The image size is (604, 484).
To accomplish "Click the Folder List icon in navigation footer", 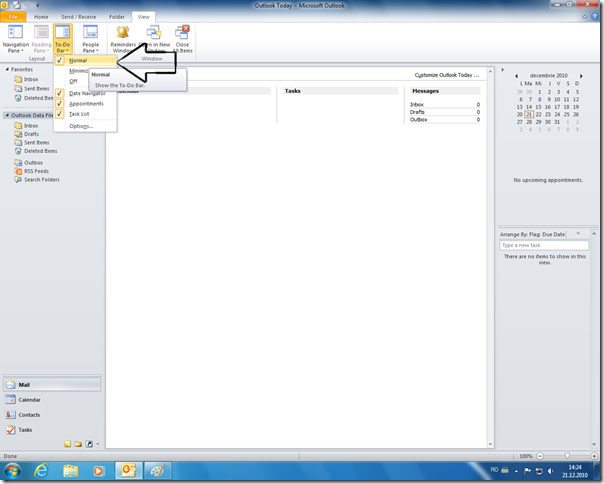I will (78, 444).
